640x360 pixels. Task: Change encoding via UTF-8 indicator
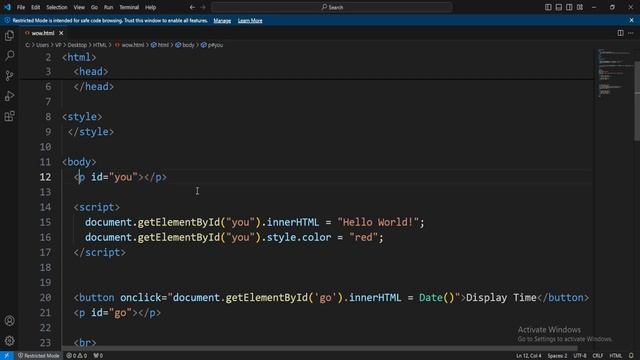(x=580, y=356)
